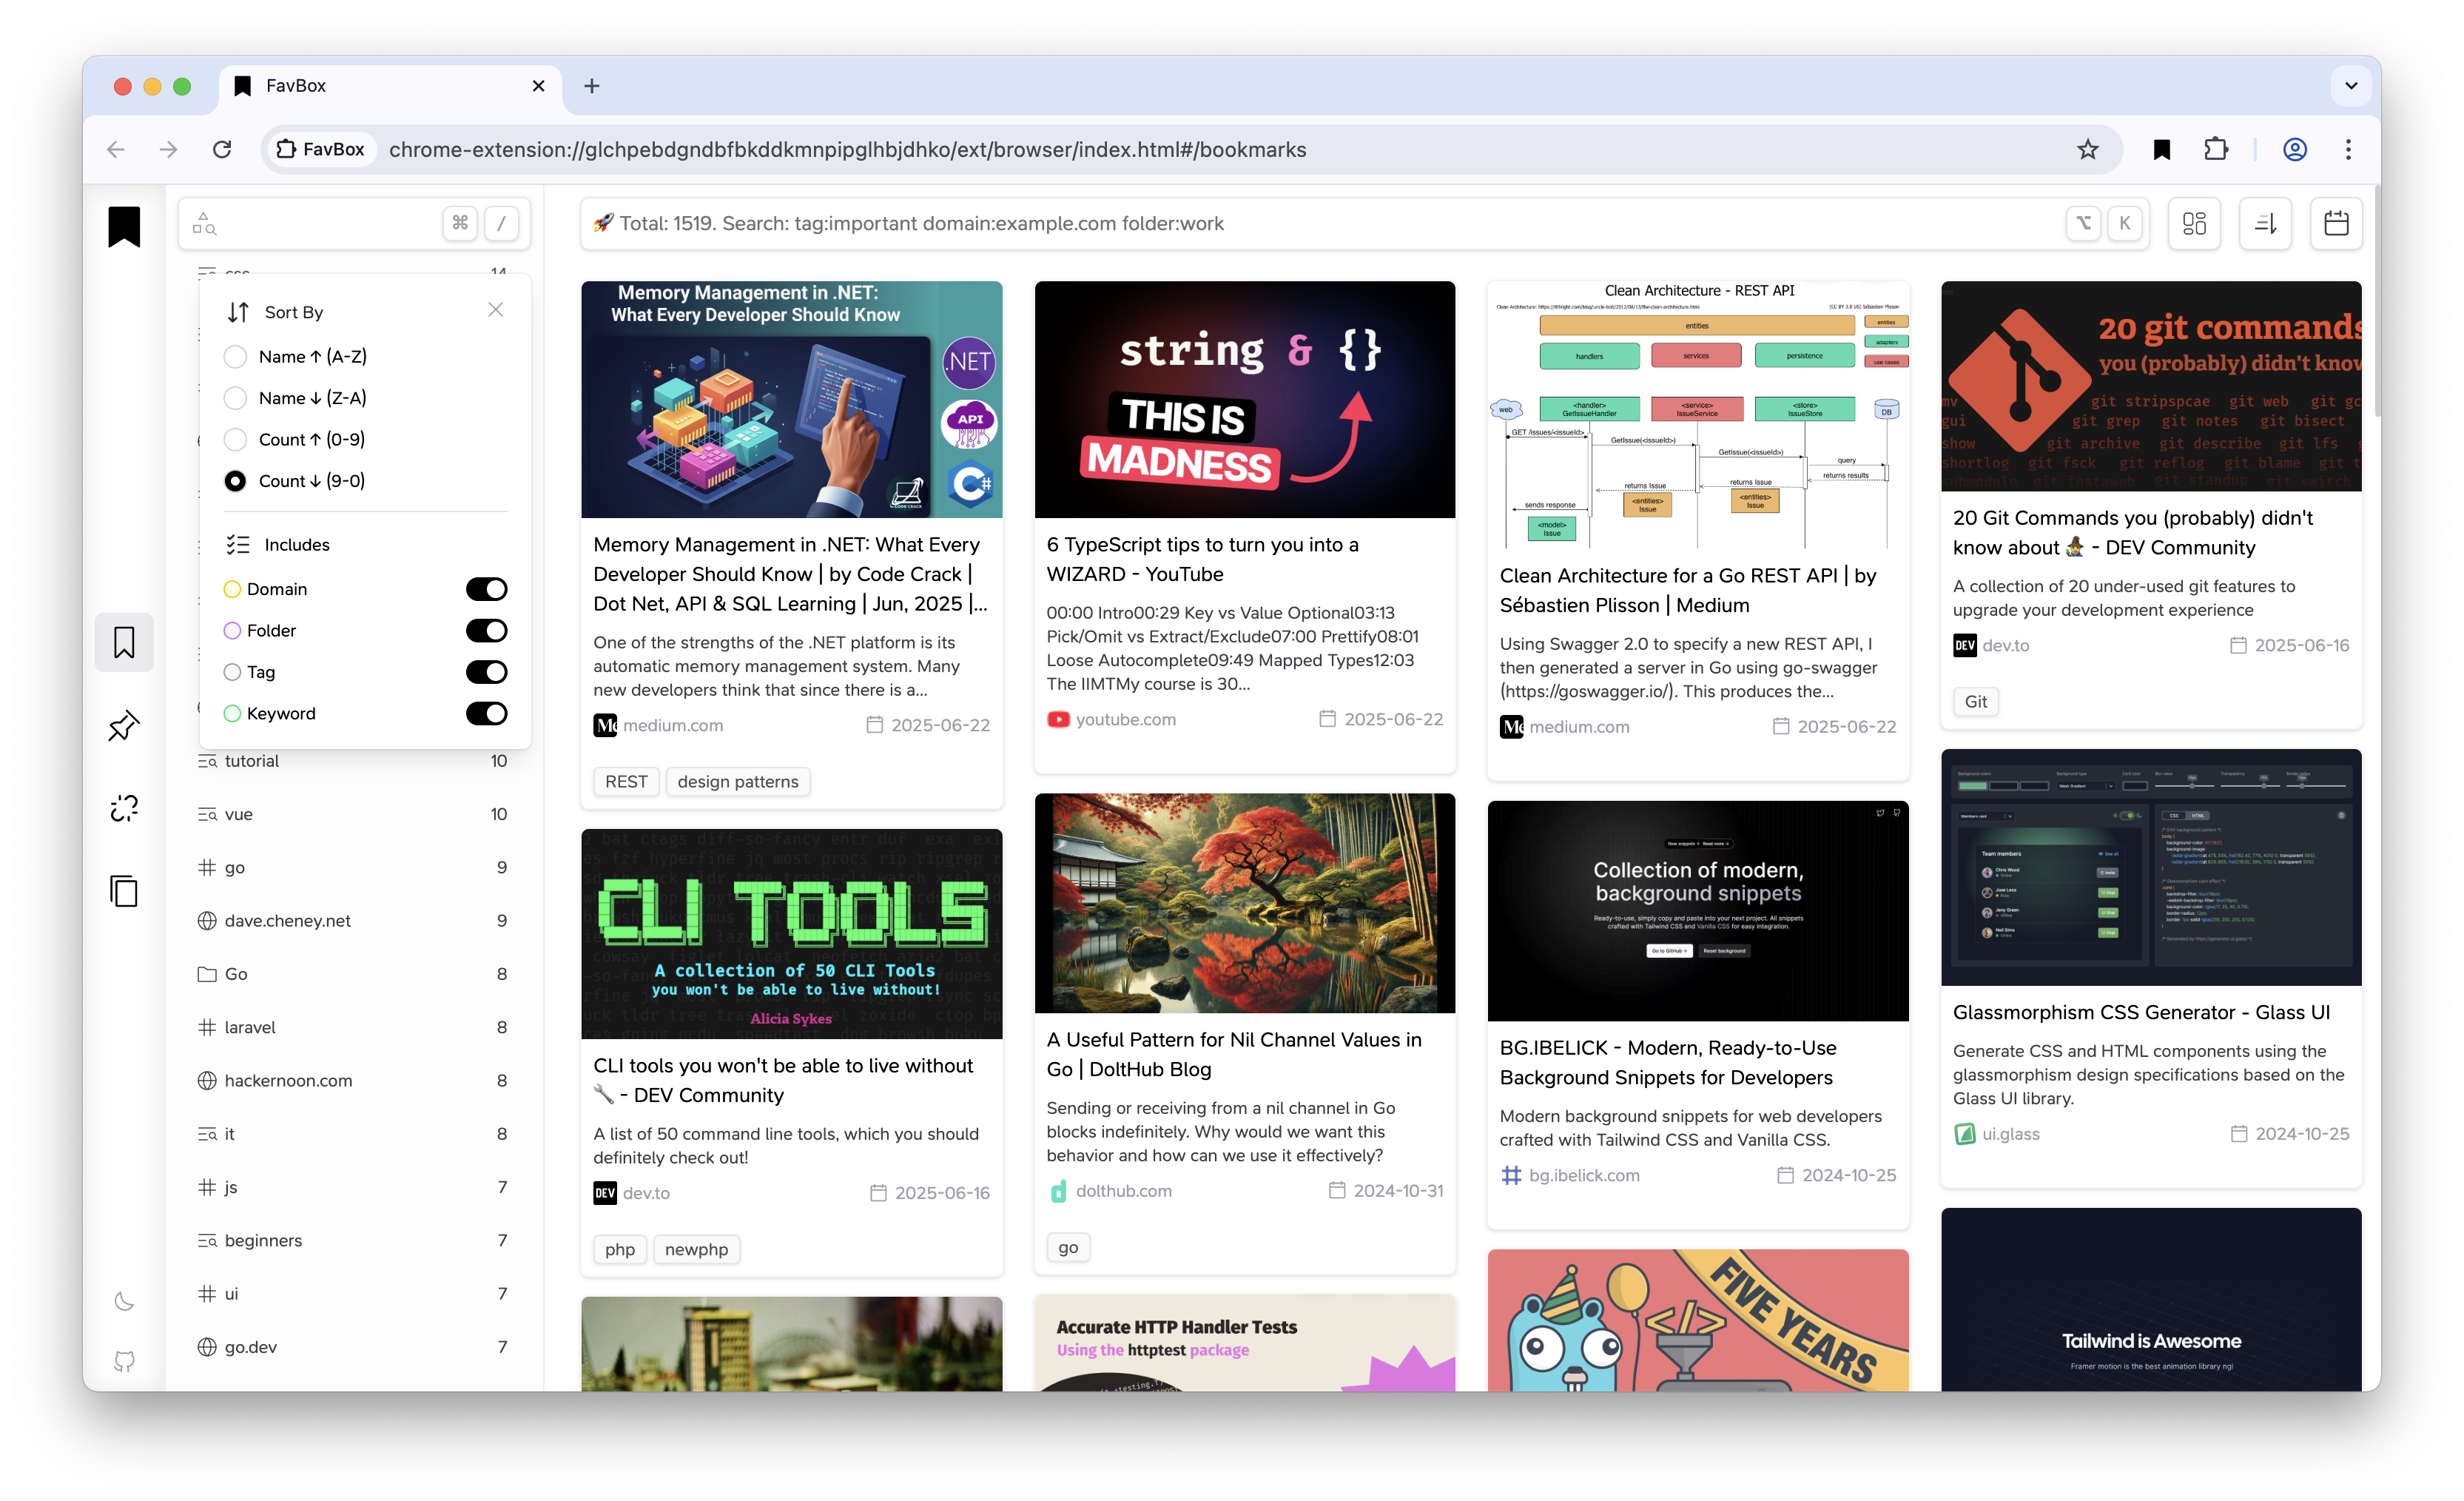Open the dolthub.com link on the Nil Channel card
2464x1501 pixels.
point(1124,1191)
